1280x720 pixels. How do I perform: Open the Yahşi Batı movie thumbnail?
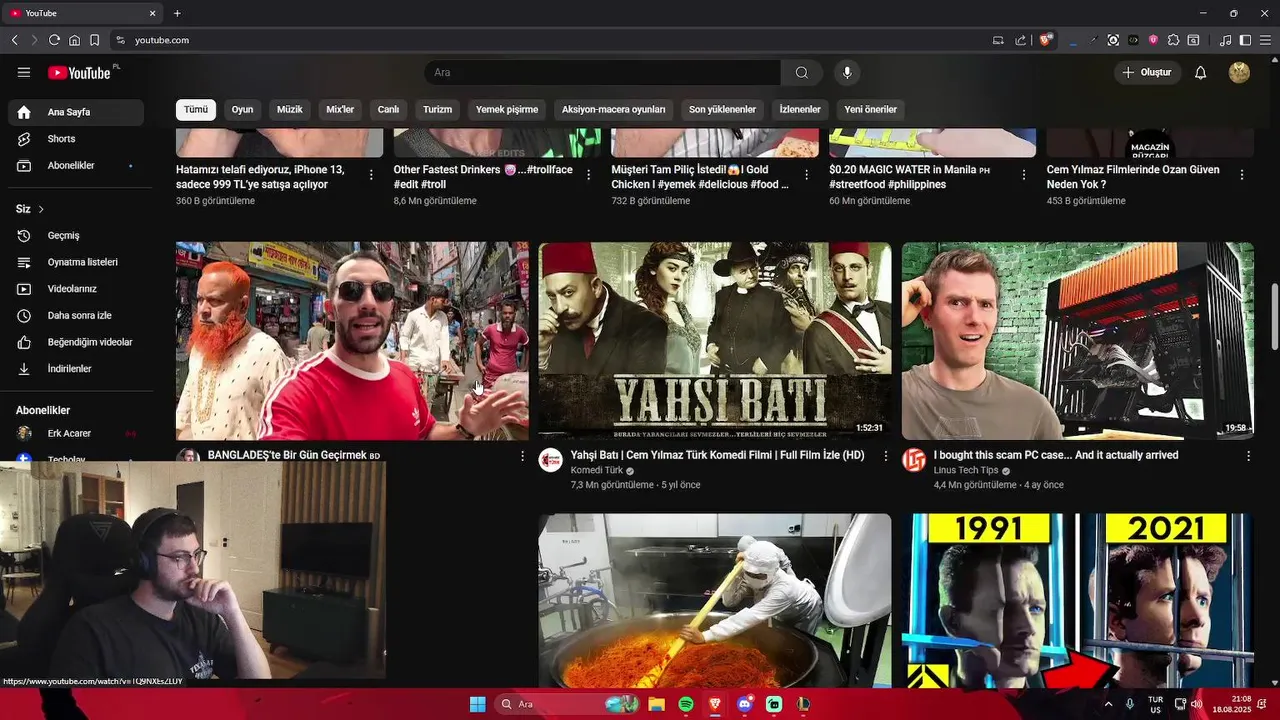pyautogui.click(x=715, y=341)
